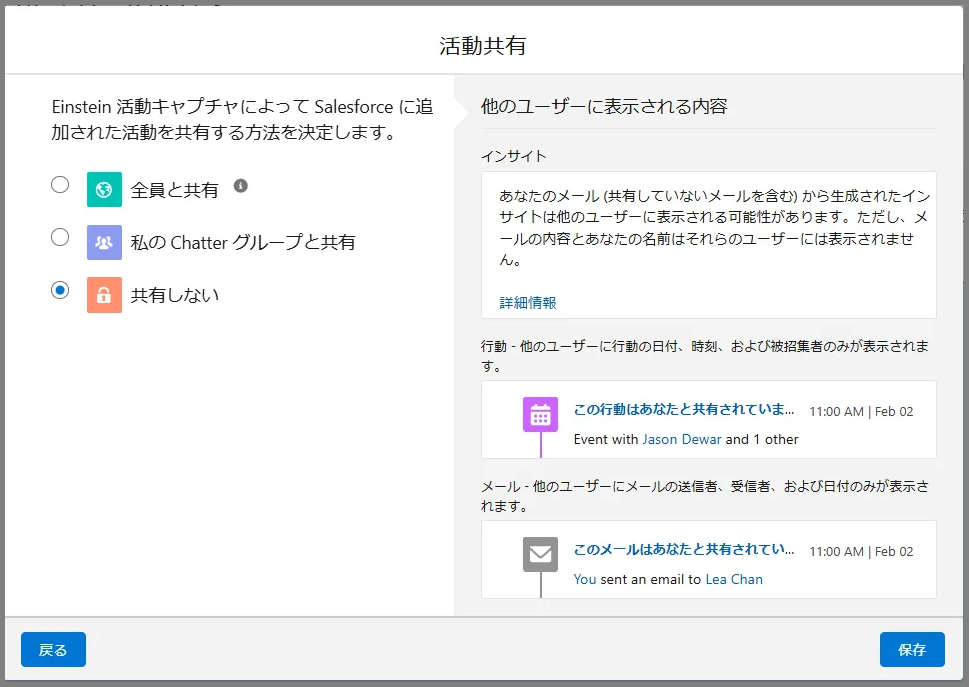
Task: Click the orange lock icon for 共有しない
Action: coord(104,295)
